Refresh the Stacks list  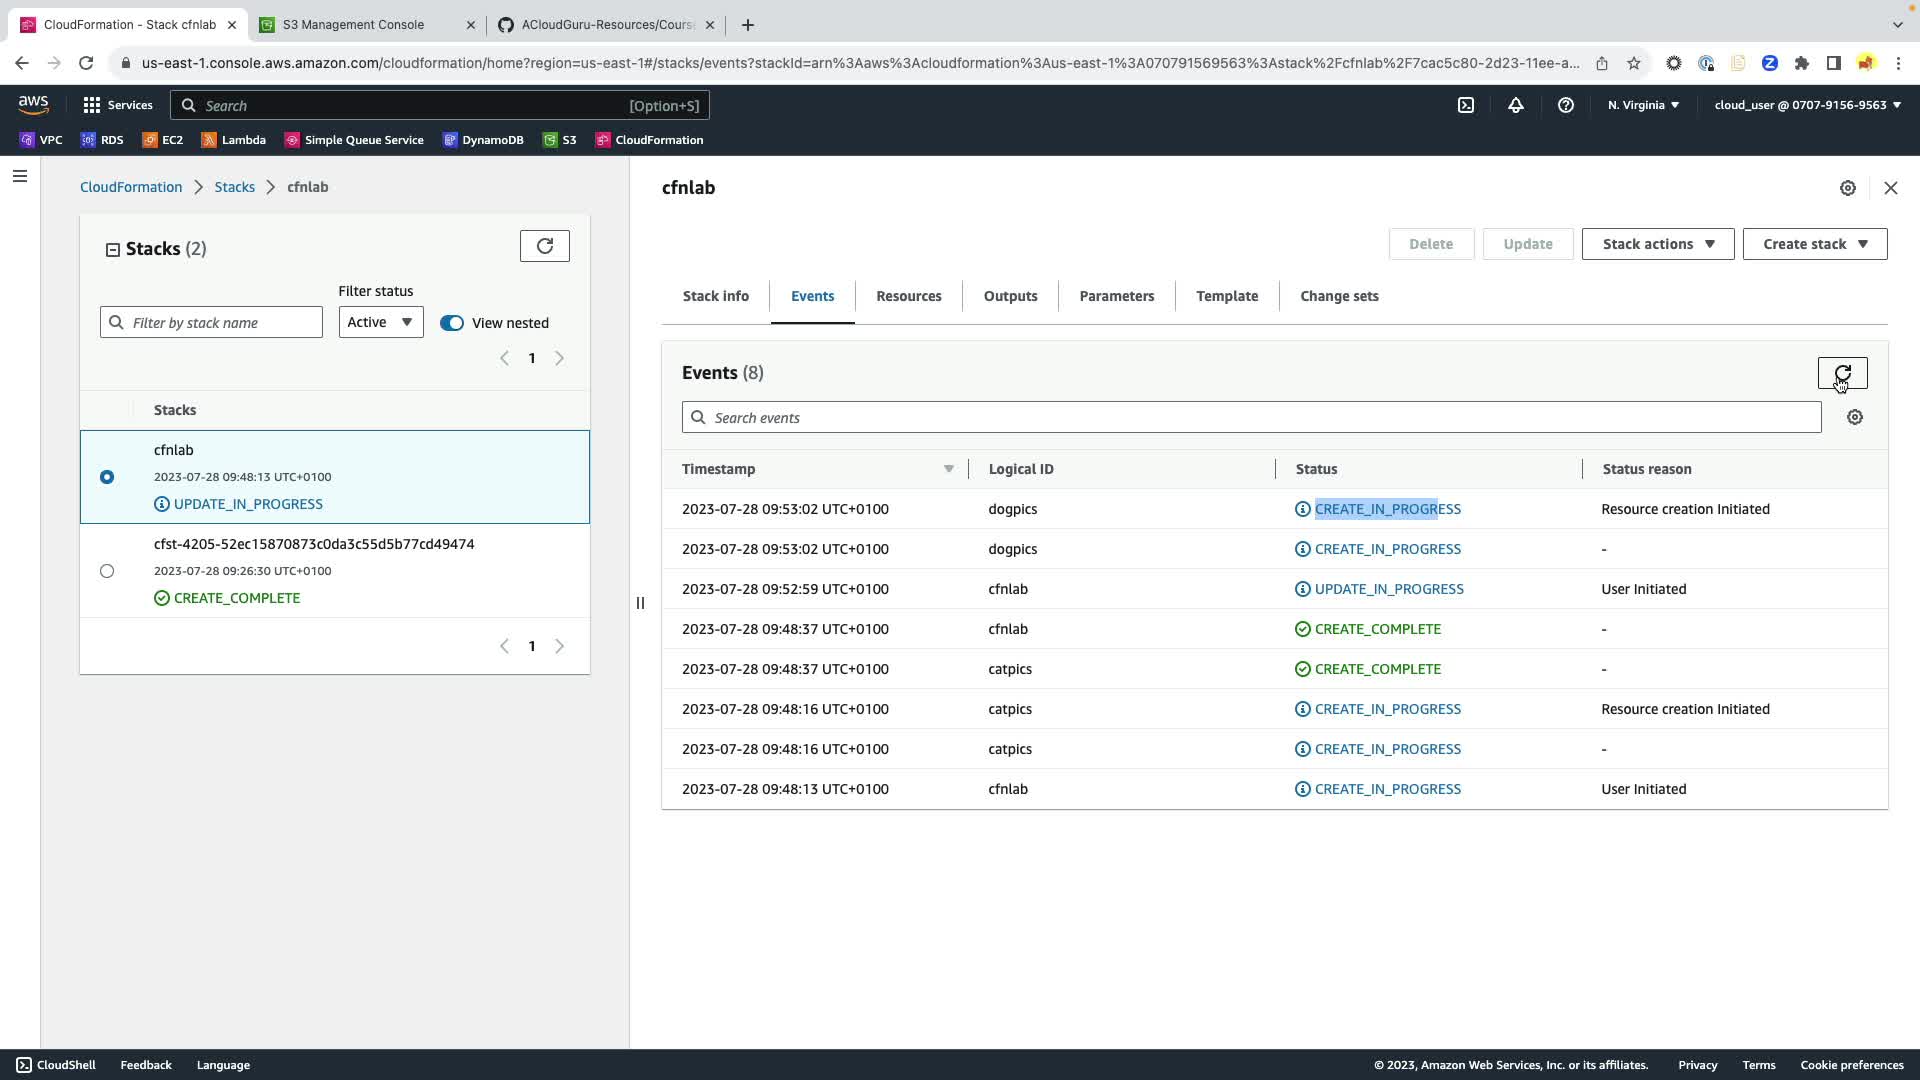click(544, 246)
